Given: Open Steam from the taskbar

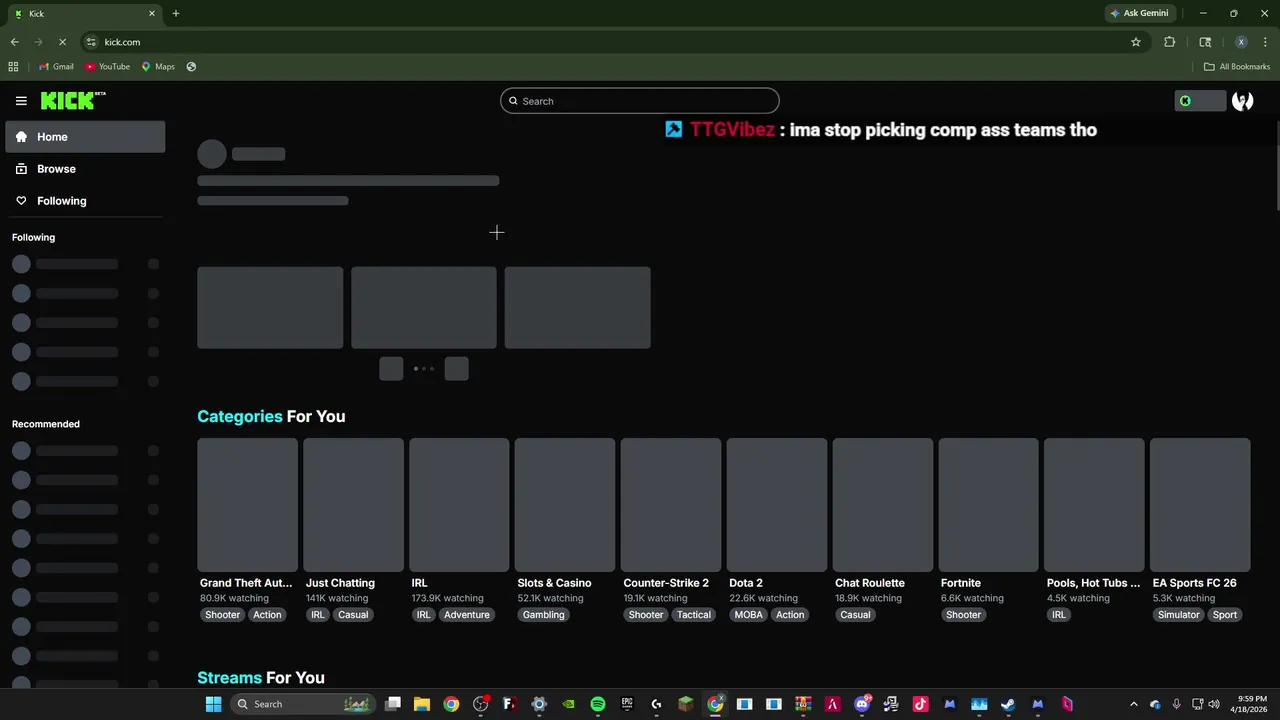Looking at the screenshot, I should pyautogui.click(x=1008, y=704).
